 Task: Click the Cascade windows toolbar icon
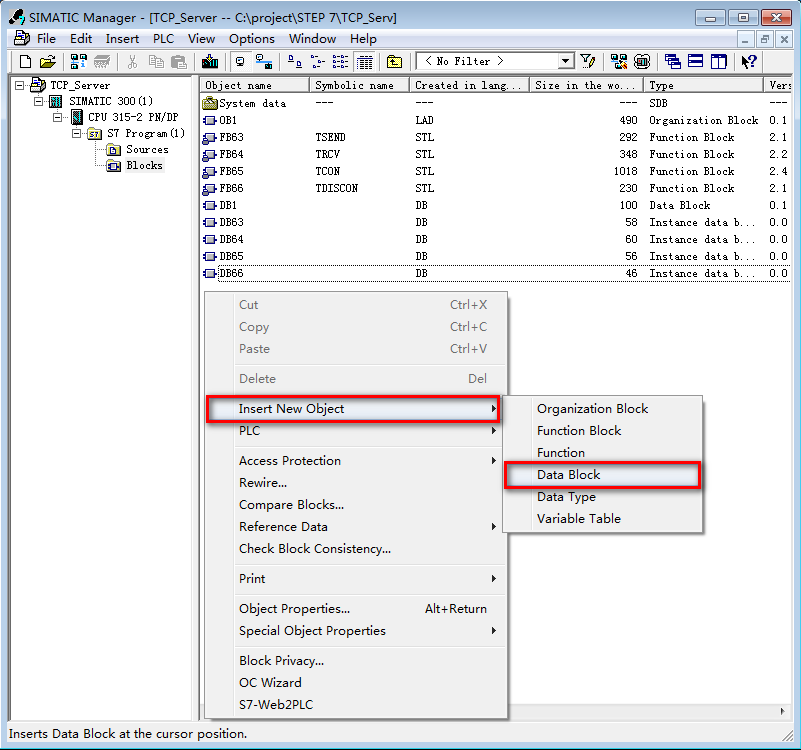click(672, 62)
